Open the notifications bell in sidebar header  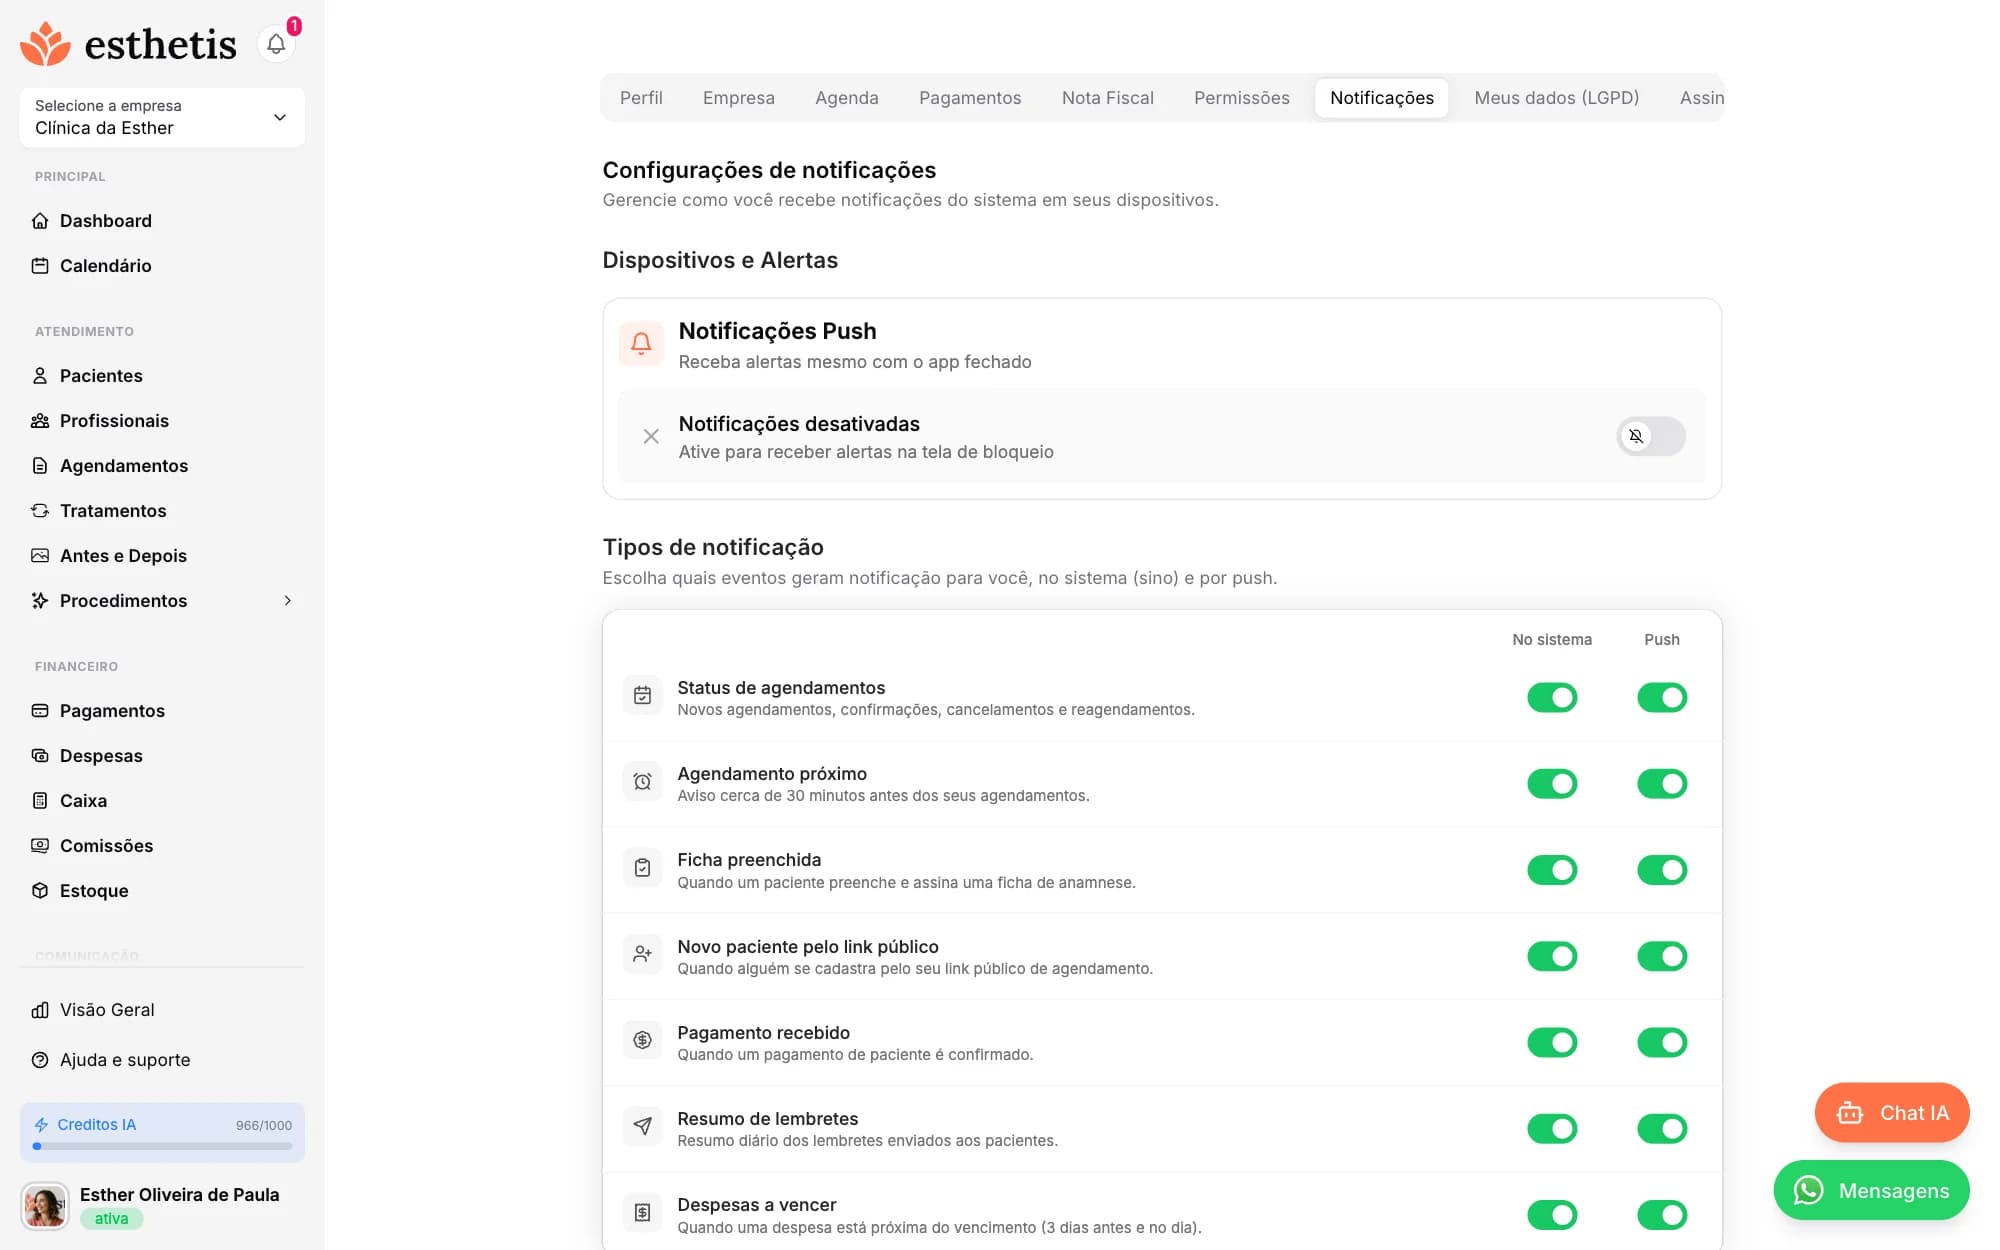[276, 44]
